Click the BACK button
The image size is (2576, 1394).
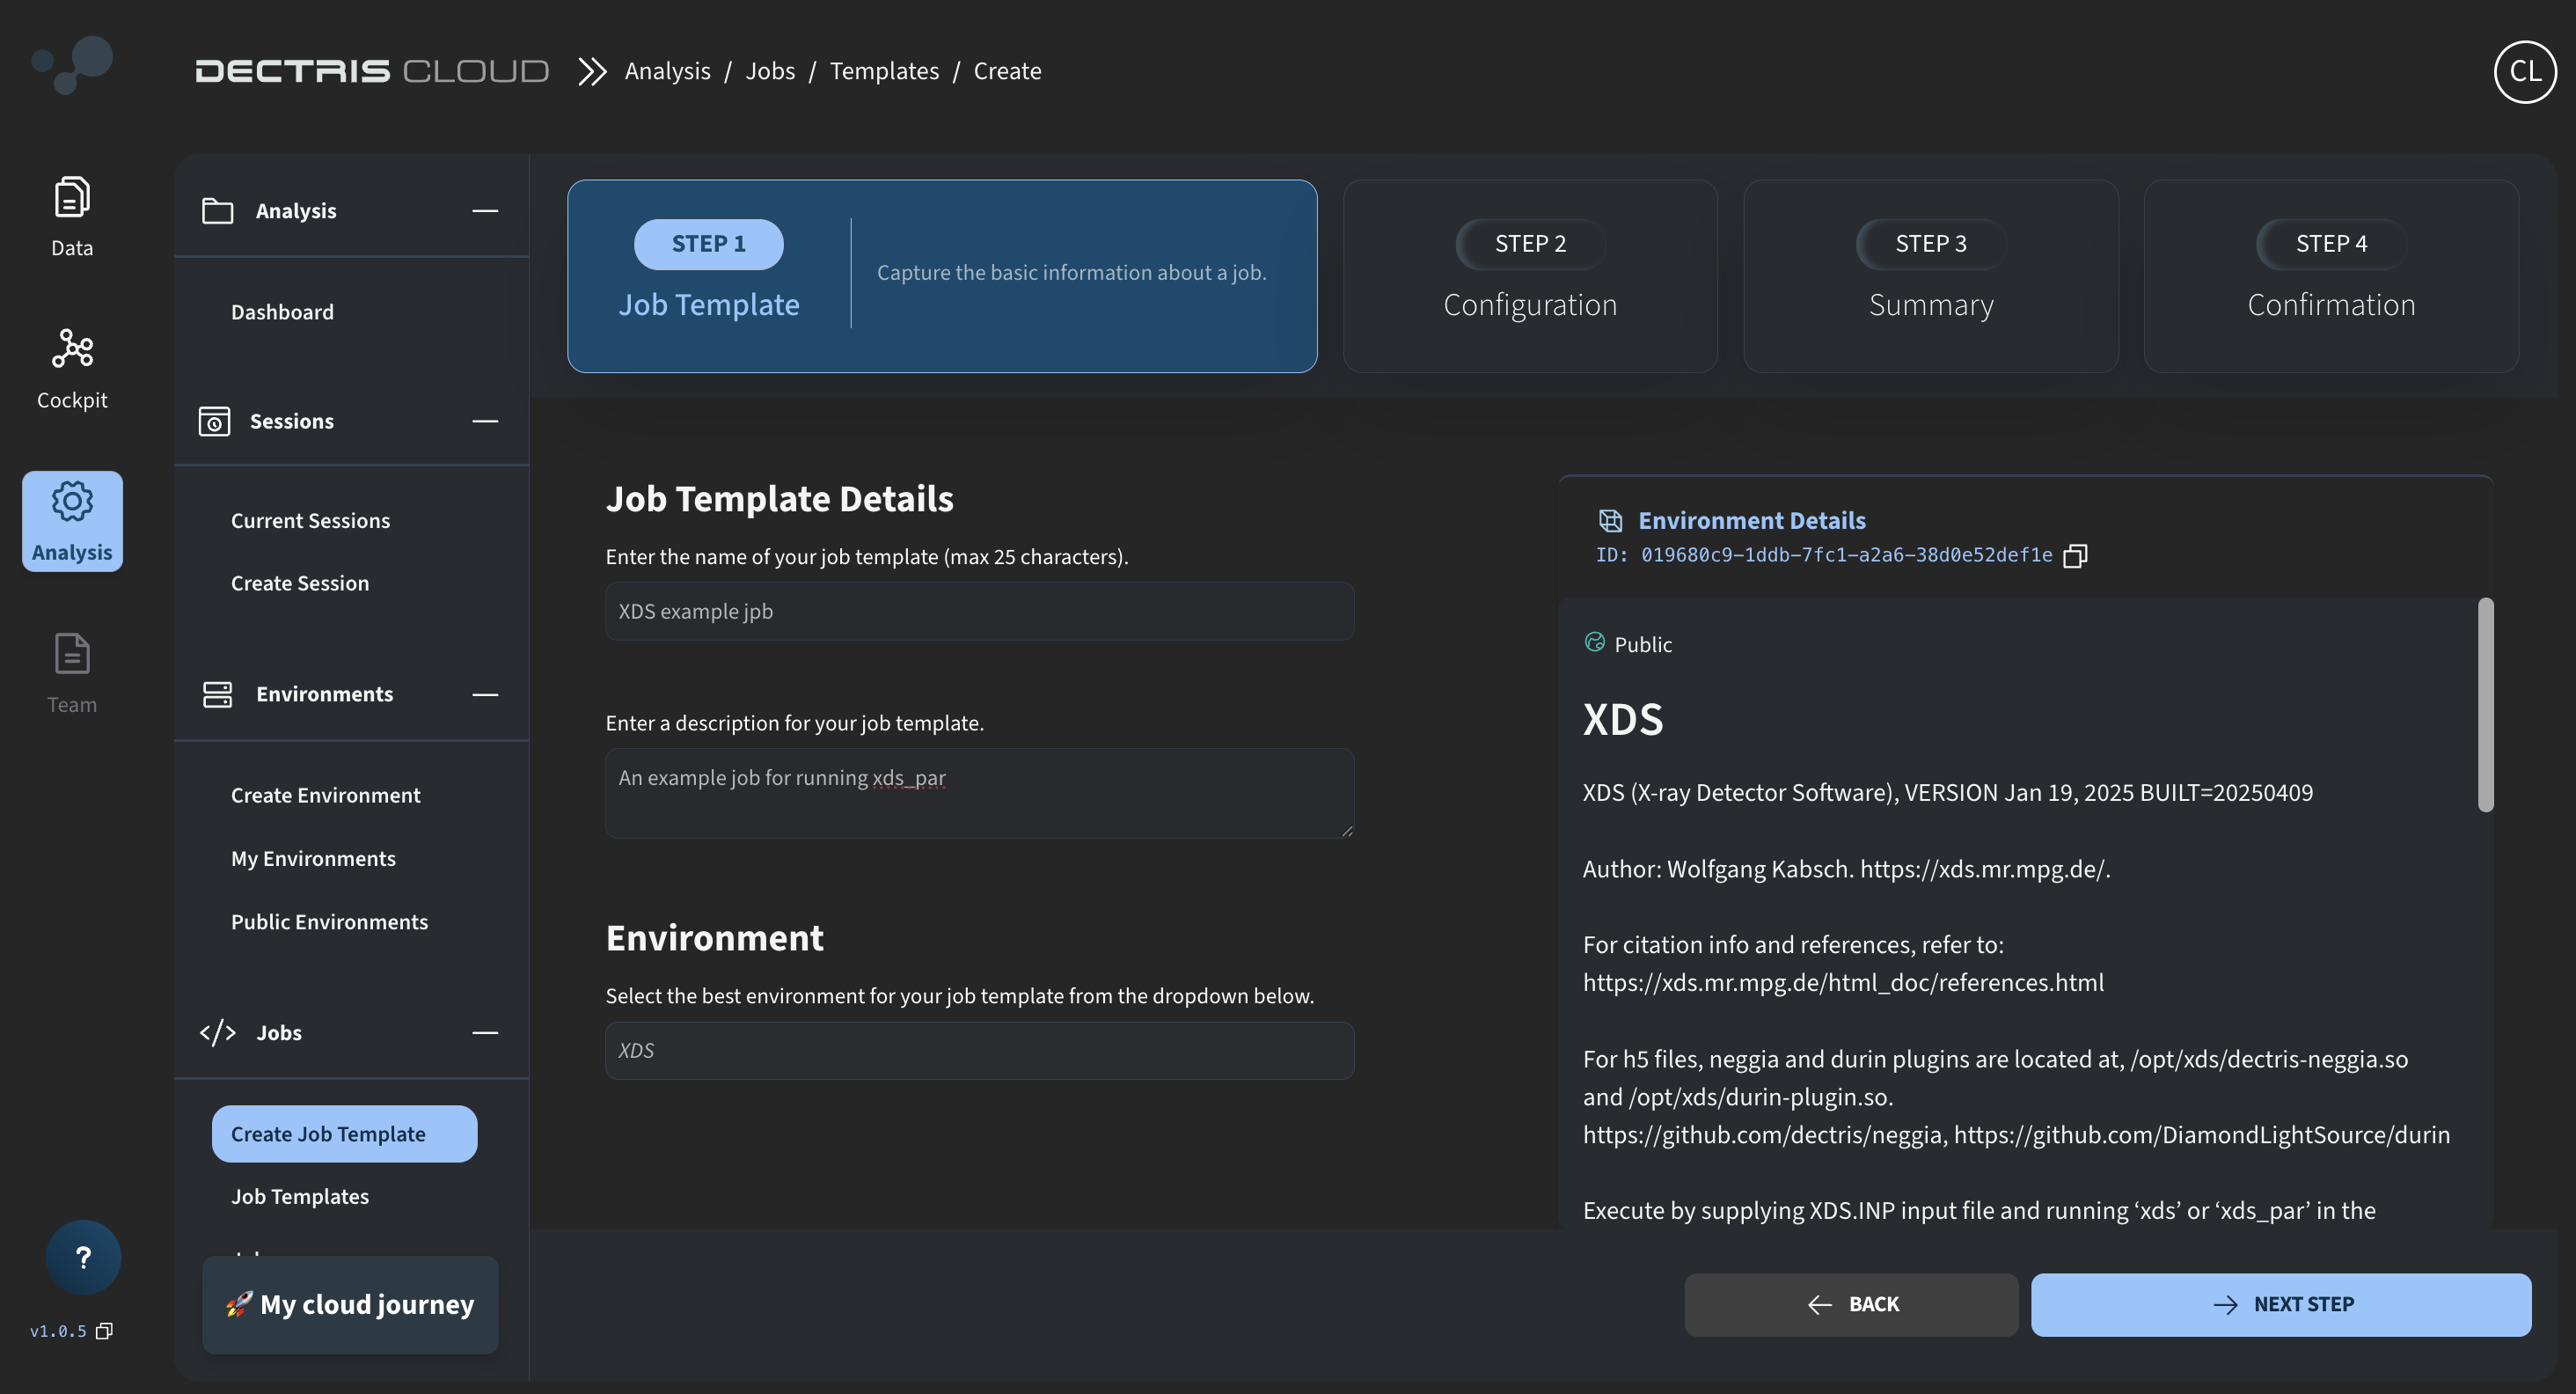coord(1851,1304)
